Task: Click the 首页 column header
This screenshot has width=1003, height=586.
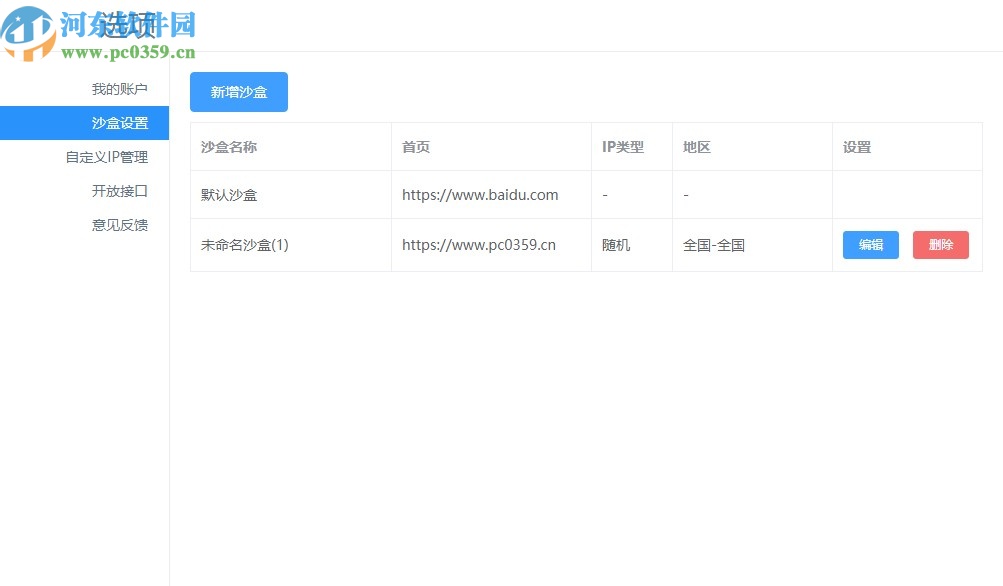Action: click(415, 147)
